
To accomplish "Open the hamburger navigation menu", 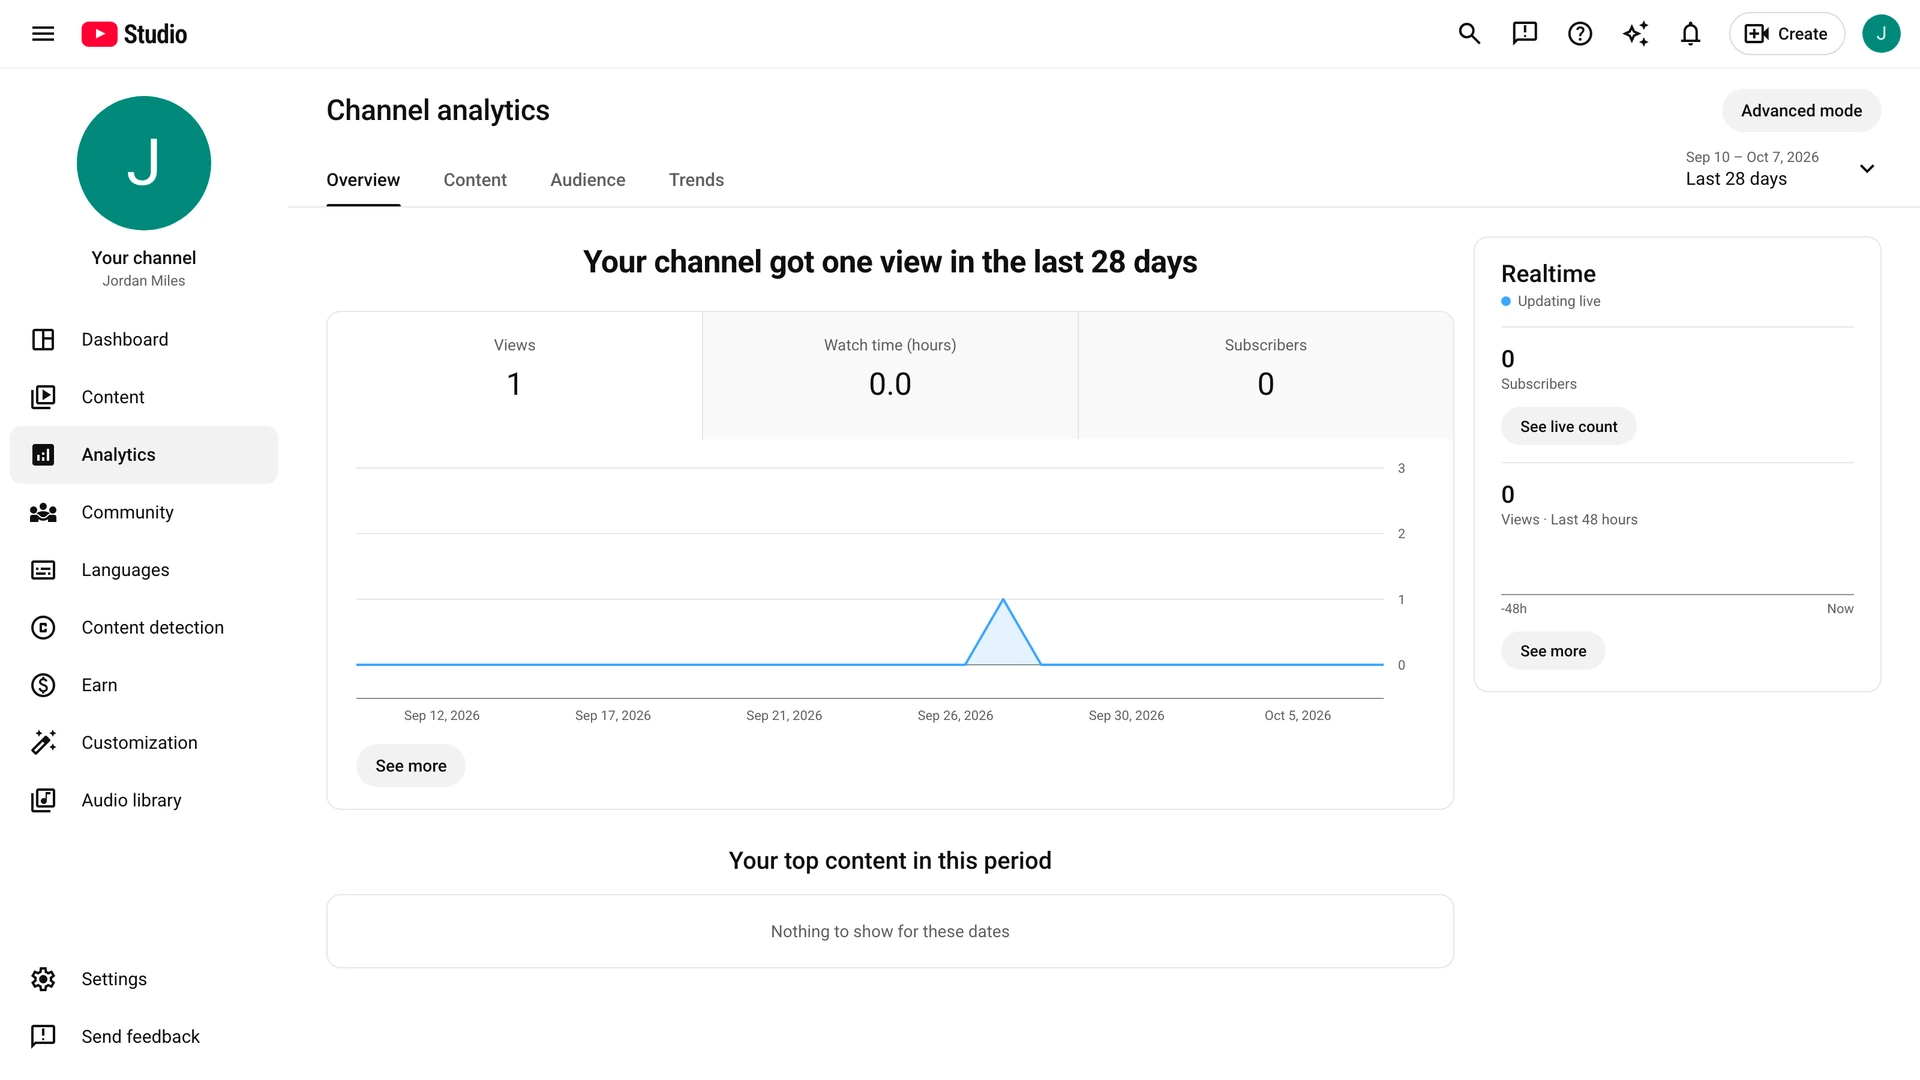I will [x=43, y=34].
